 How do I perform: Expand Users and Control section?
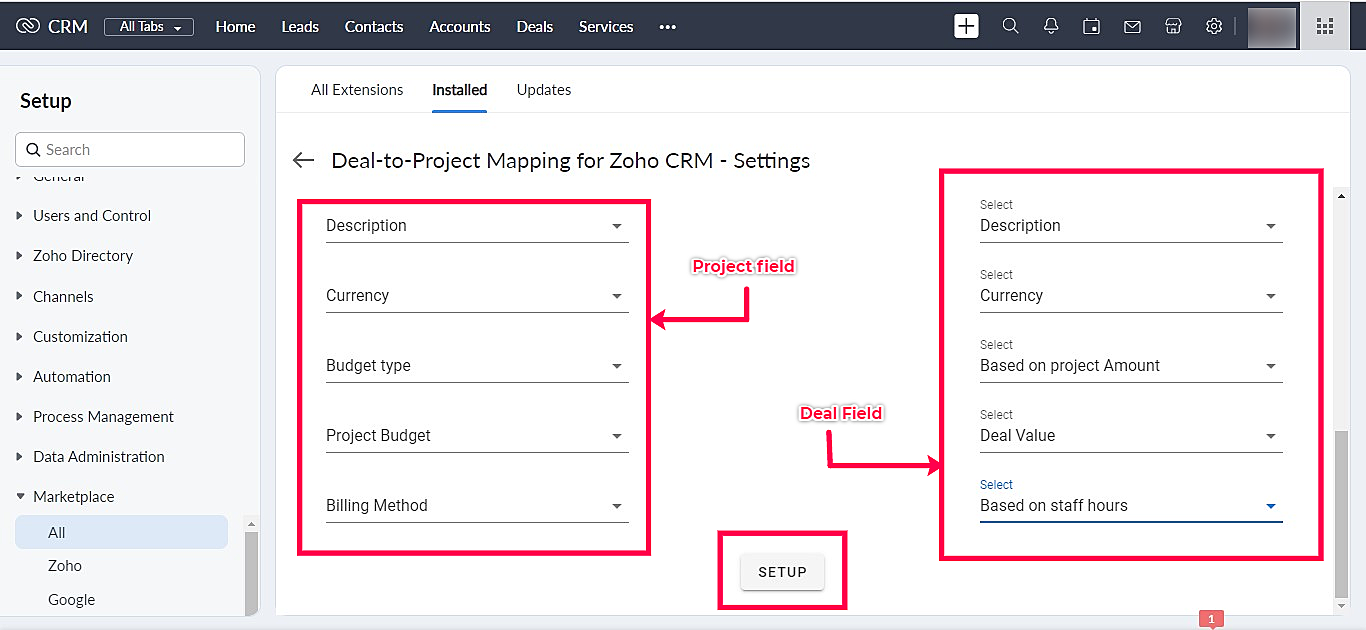point(92,216)
